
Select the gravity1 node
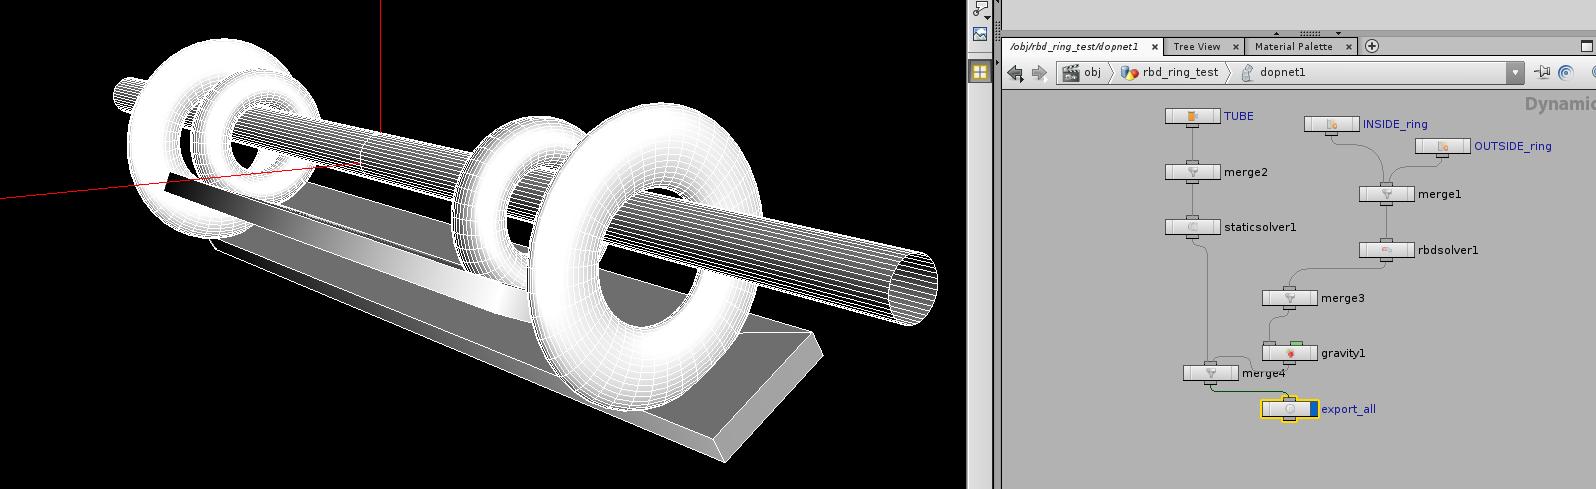click(1290, 354)
